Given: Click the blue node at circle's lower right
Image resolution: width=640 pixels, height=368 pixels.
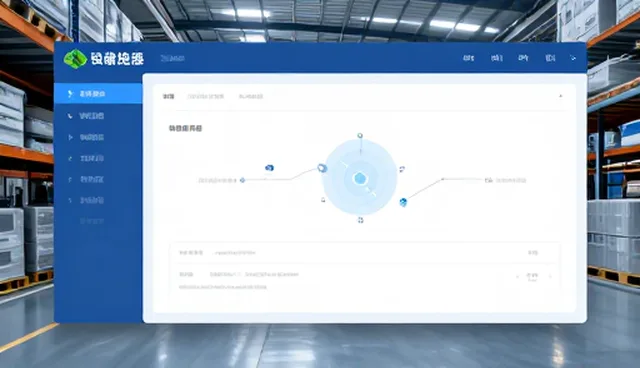Looking at the screenshot, I should 403,202.
